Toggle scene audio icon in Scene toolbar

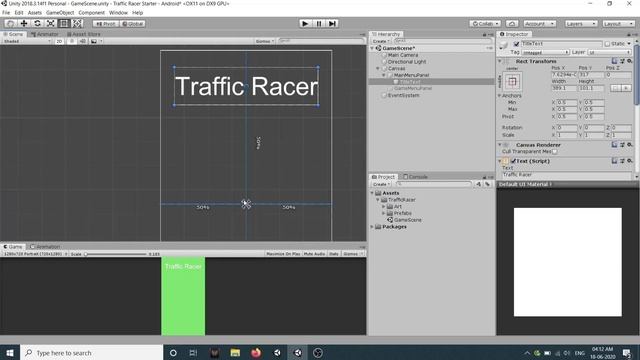(83, 41)
